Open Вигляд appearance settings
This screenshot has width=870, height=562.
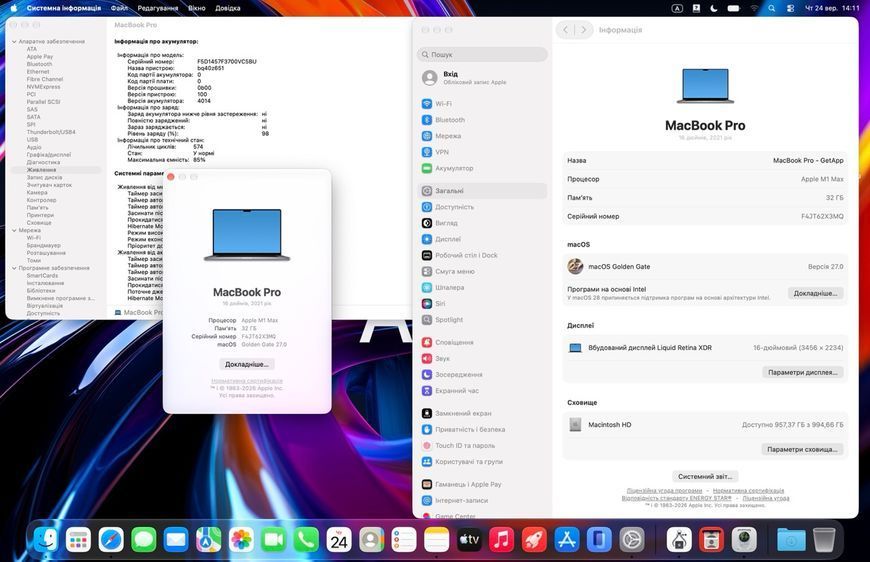pyautogui.click(x=482, y=223)
